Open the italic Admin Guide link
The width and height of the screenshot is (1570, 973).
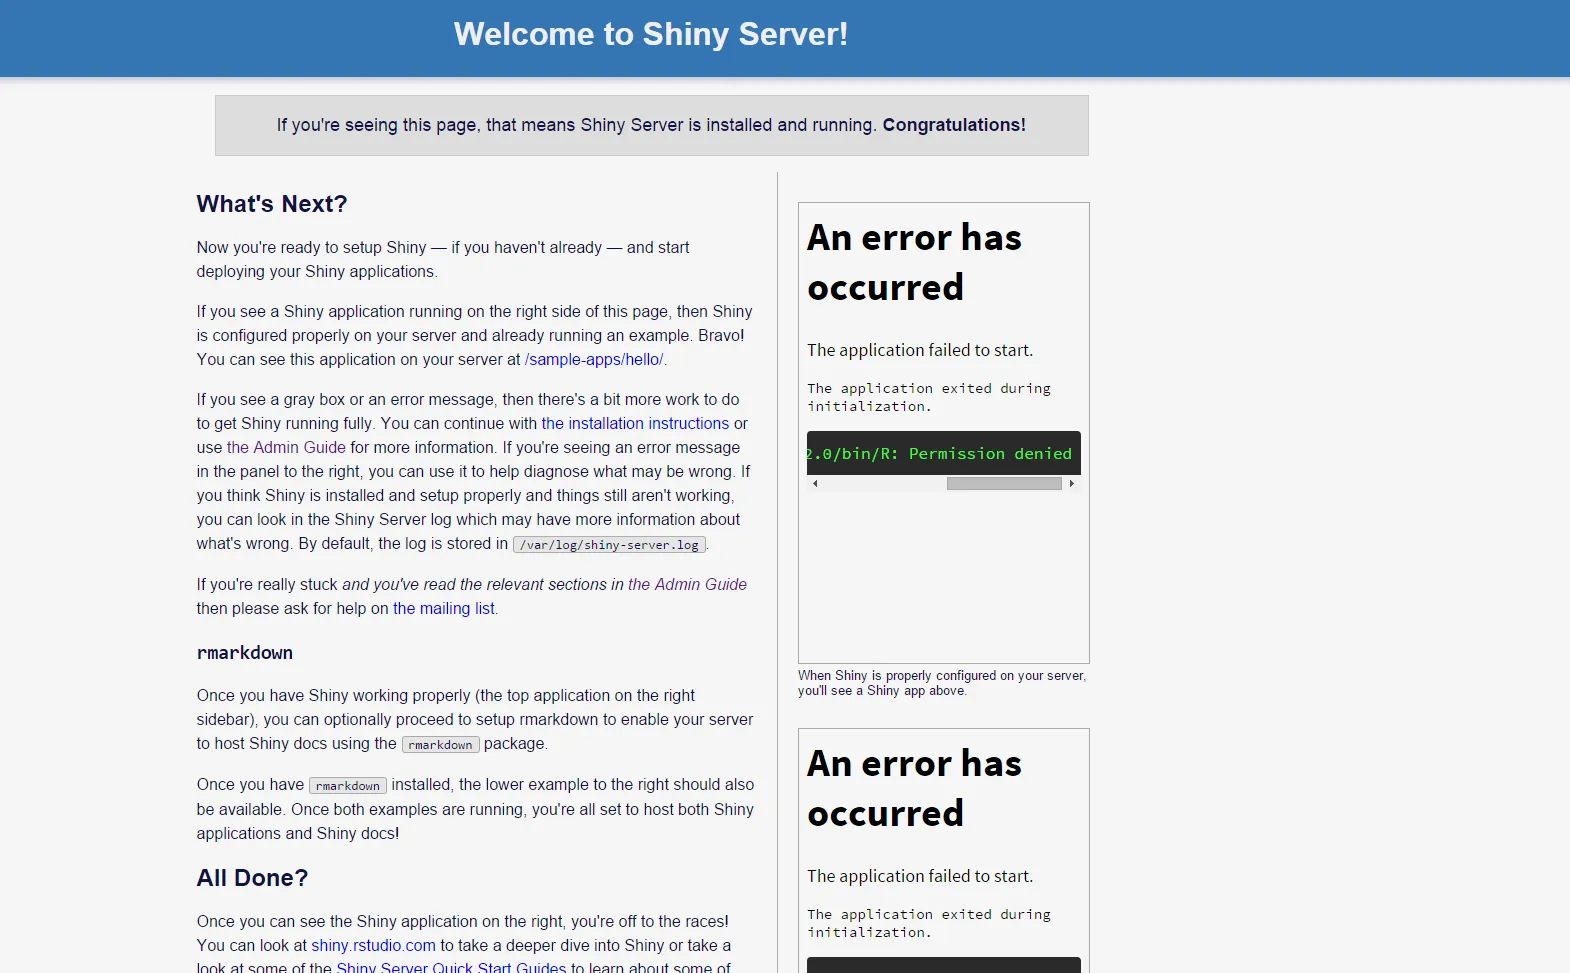coord(687,585)
